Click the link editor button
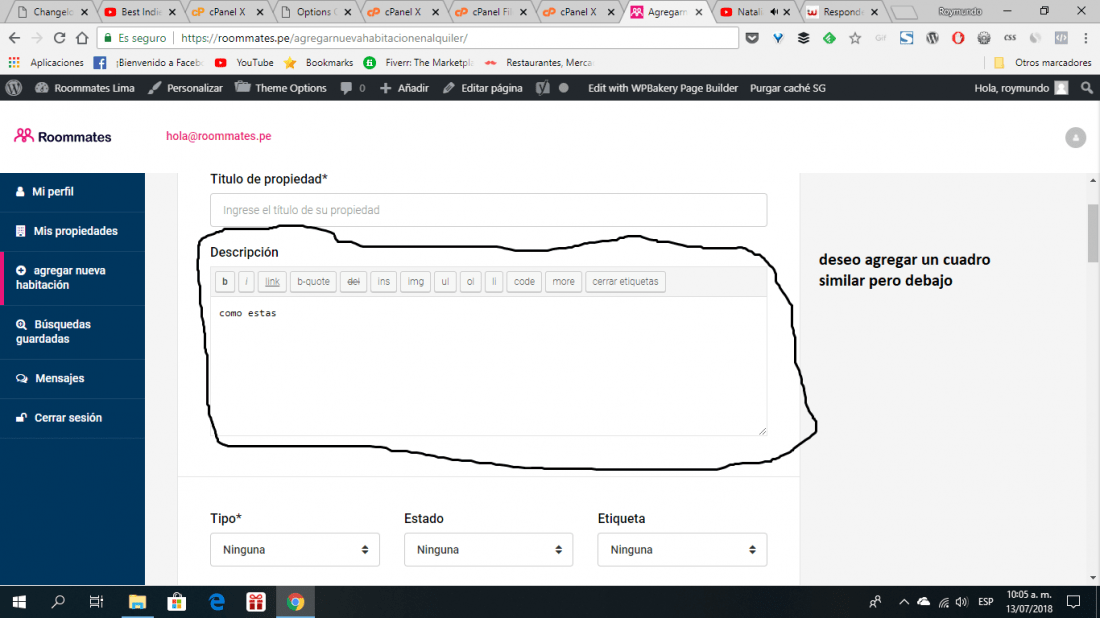Screen dimensions: 1100x618 pyautogui.click(x=272, y=281)
